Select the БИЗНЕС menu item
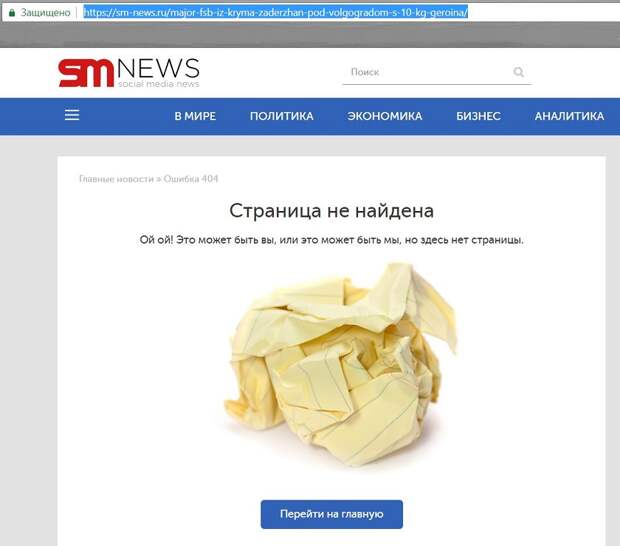This screenshot has width=620, height=546. 478,116
